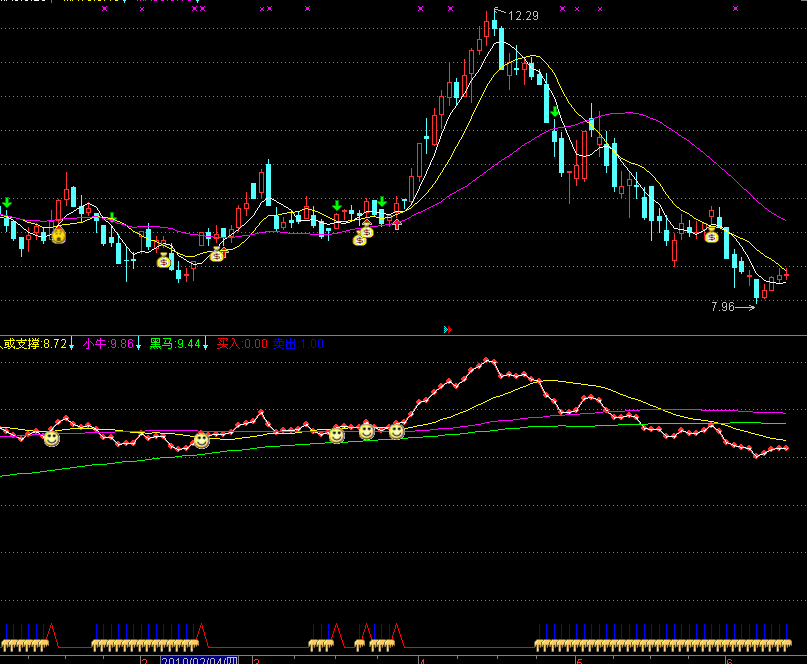Click the red up arrow before the rally
The width and height of the screenshot is (807, 664).
point(397,223)
